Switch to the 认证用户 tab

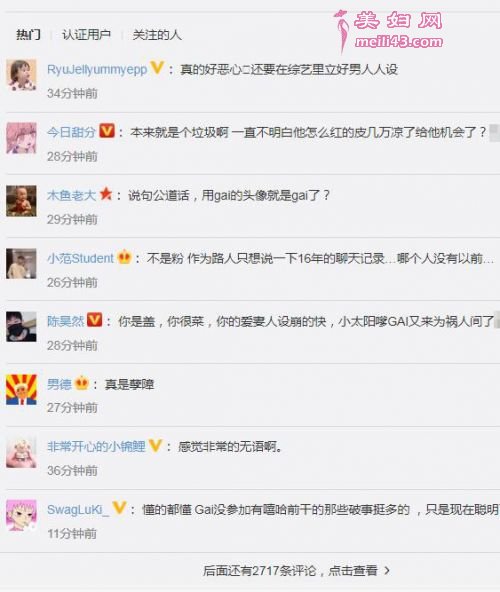point(86,35)
